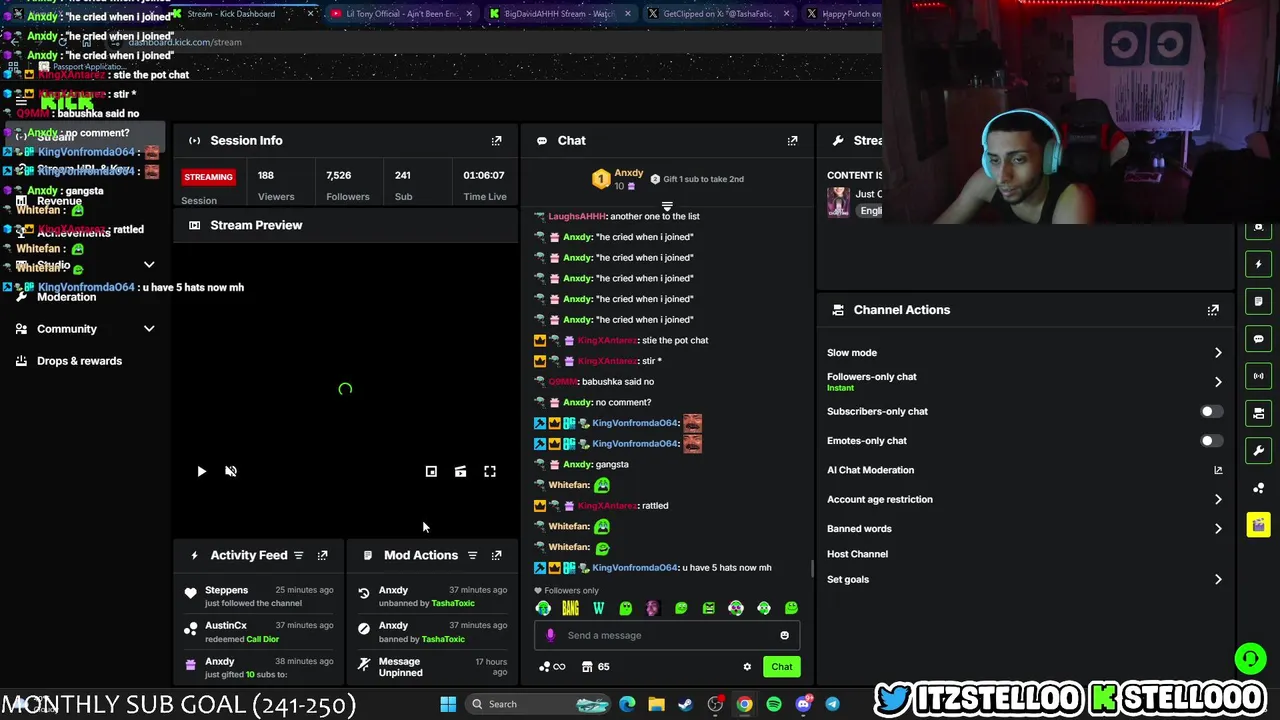Select Steppens follow in Activity Feed
Screen dimensions: 1280x720
coord(259,596)
